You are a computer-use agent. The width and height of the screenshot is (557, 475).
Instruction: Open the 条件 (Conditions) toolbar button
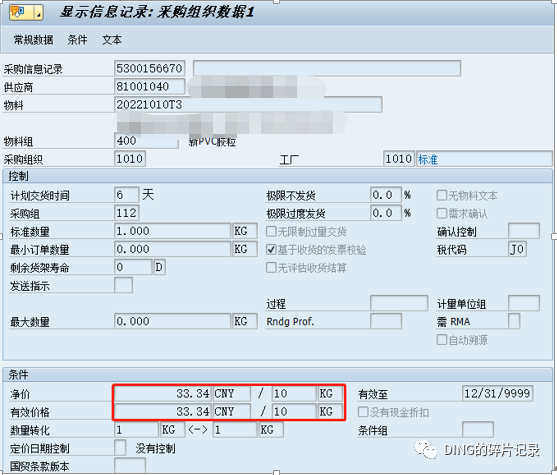[x=77, y=40]
